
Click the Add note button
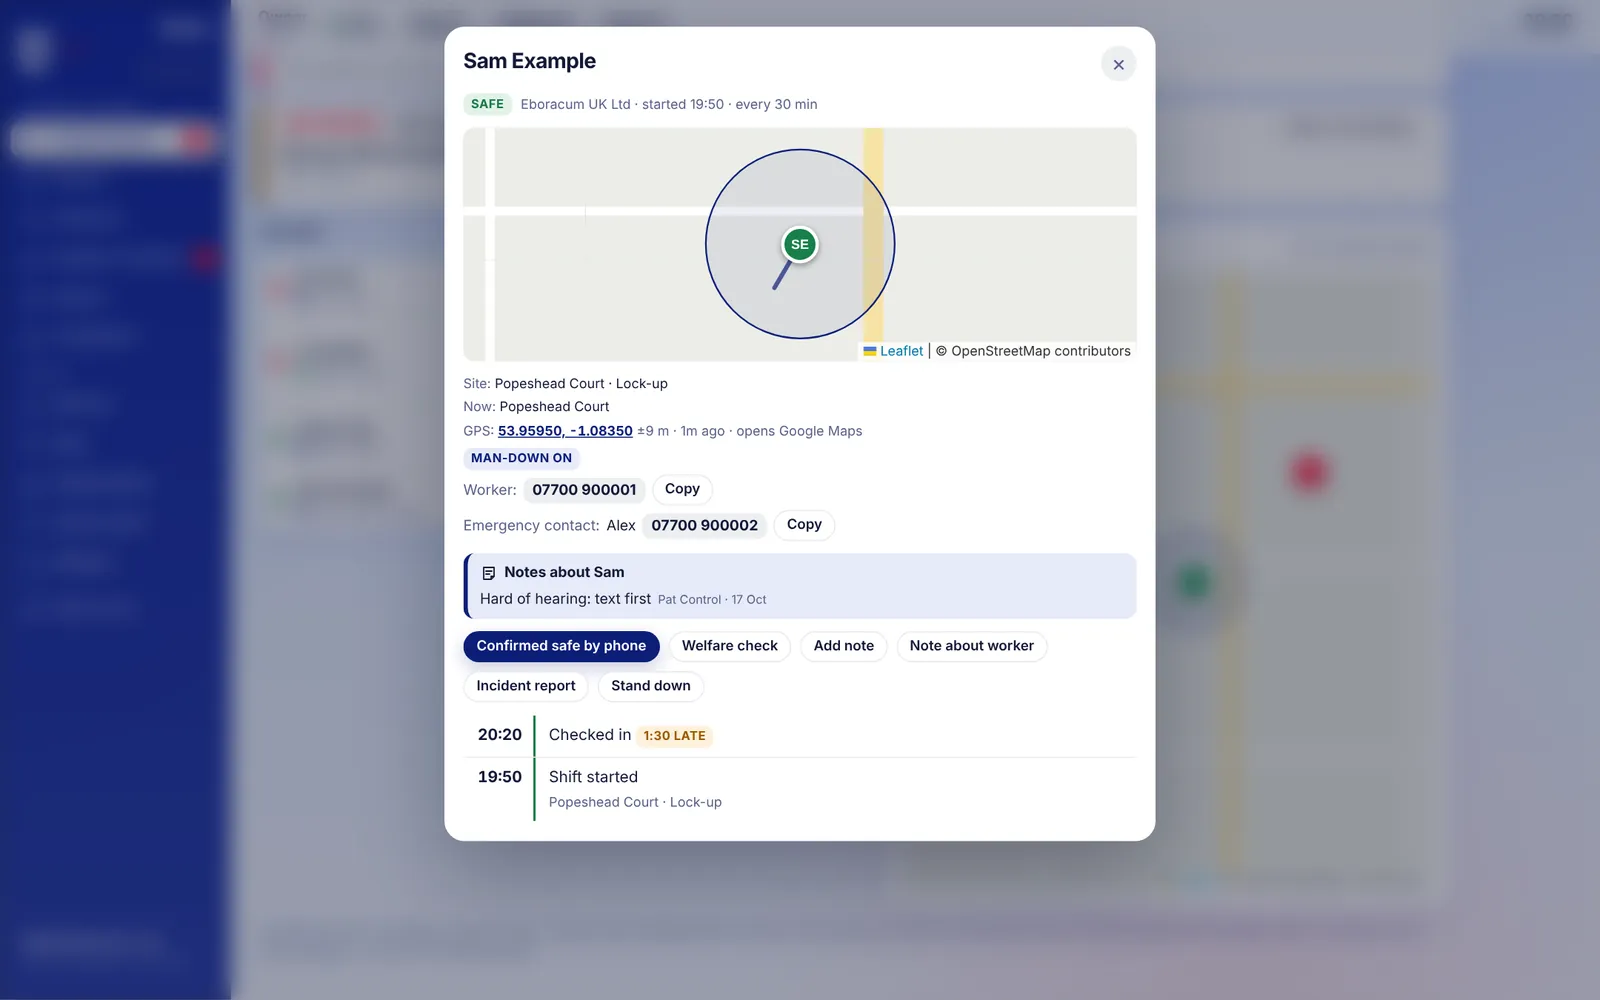coord(843,646)
